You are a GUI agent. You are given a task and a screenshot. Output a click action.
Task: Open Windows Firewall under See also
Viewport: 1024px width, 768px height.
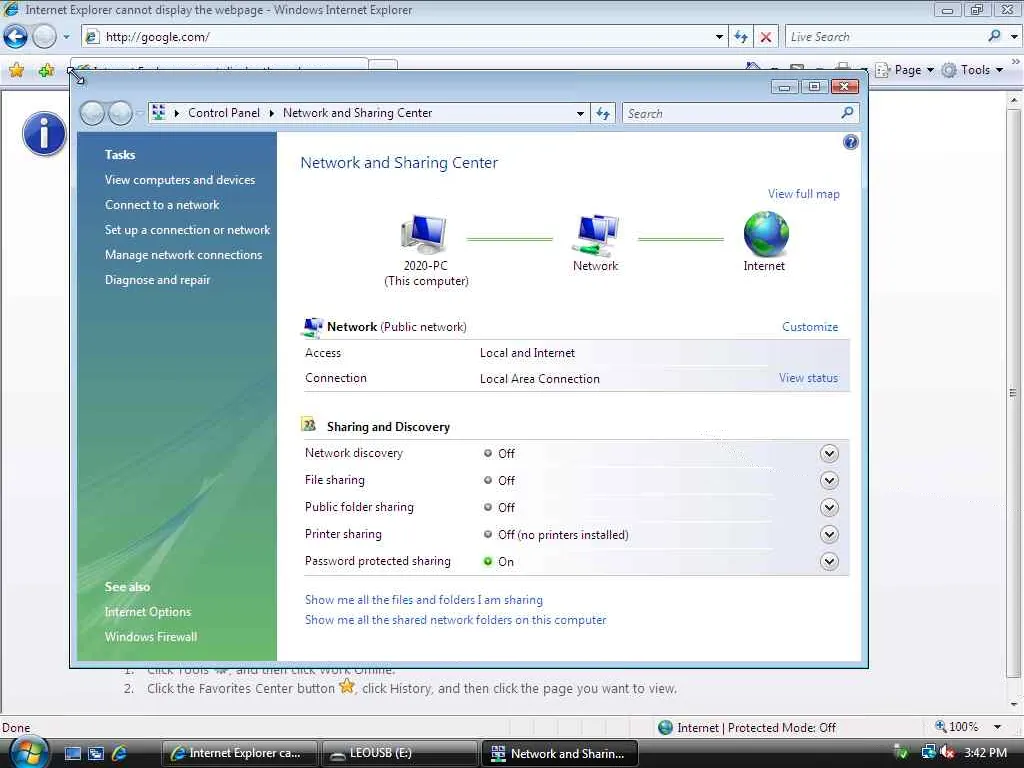point(150,637)
